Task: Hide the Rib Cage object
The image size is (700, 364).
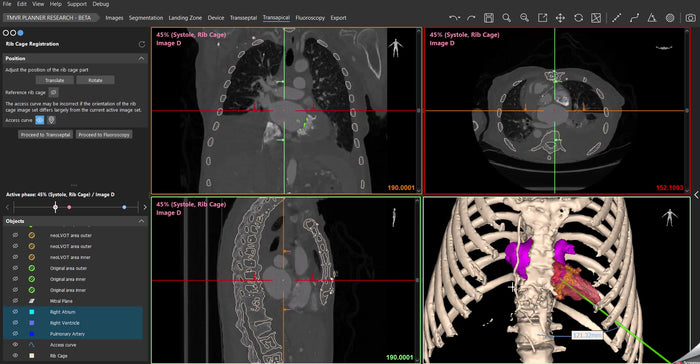Action: 15,356
